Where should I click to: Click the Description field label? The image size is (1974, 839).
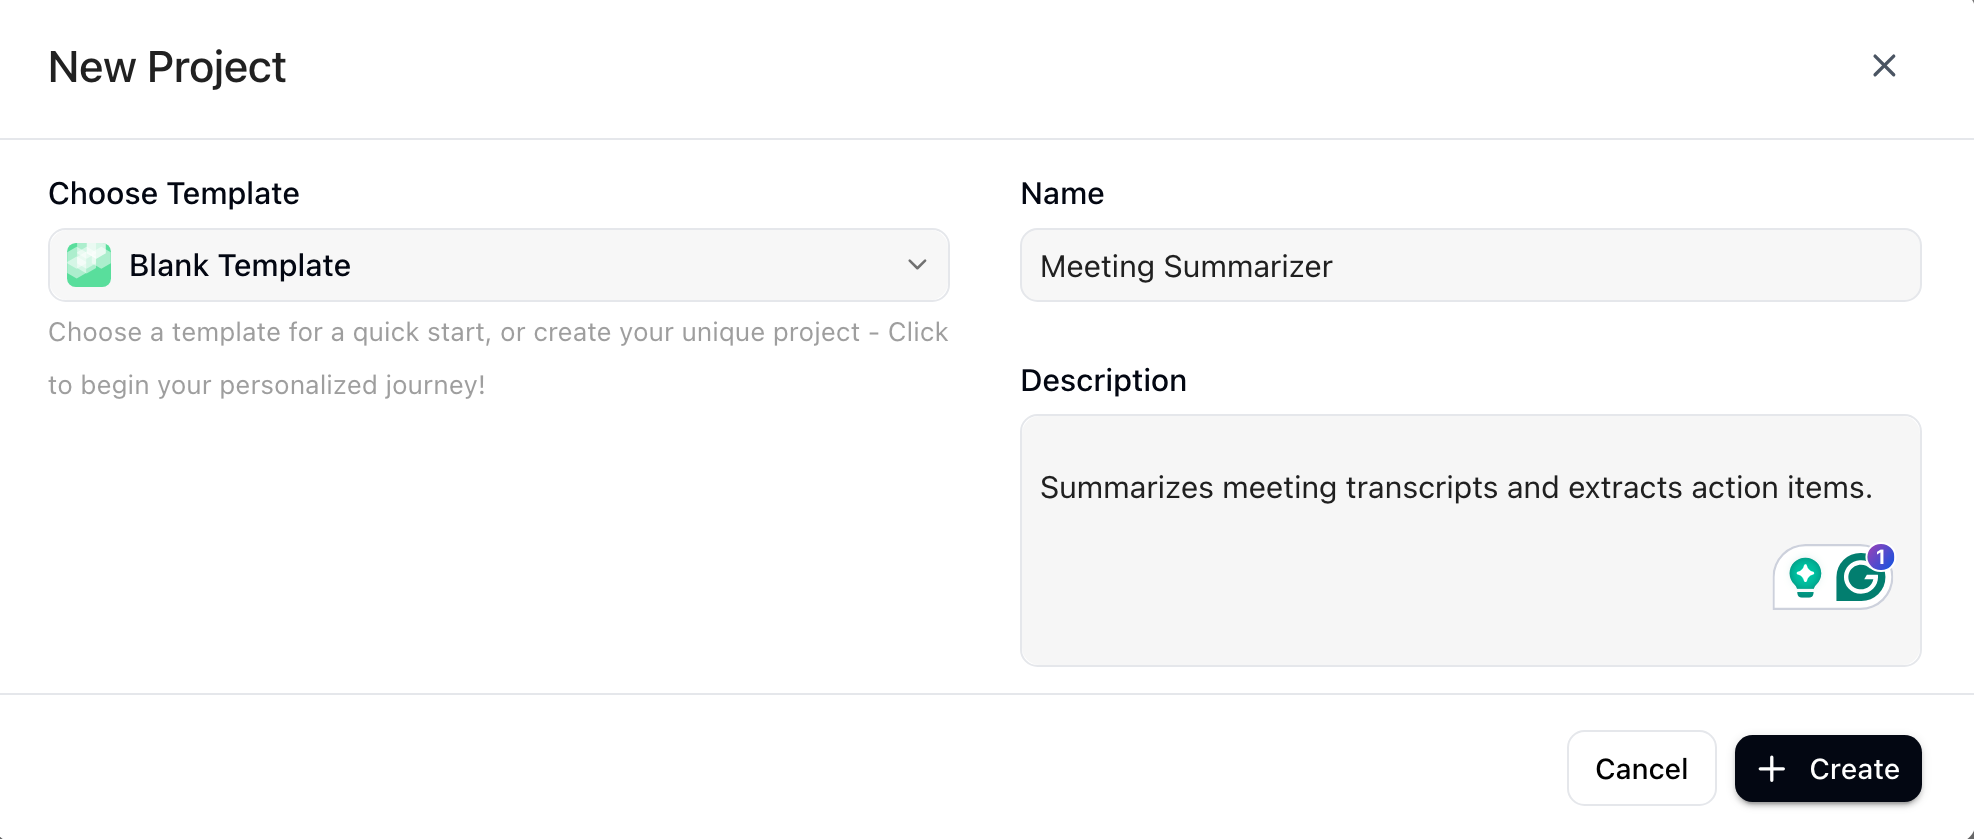coord(1103,380)
